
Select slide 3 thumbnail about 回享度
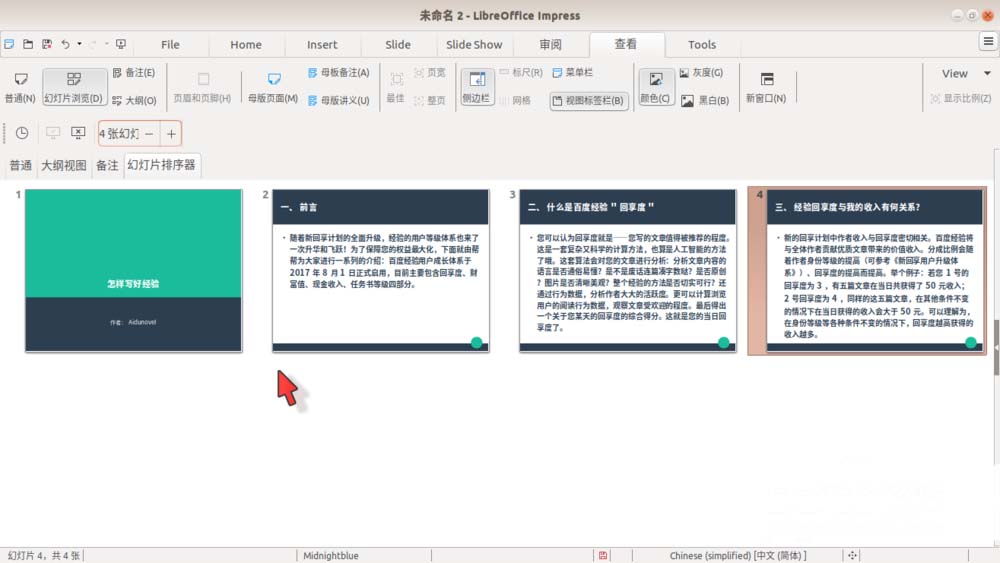tap(626, 270)
